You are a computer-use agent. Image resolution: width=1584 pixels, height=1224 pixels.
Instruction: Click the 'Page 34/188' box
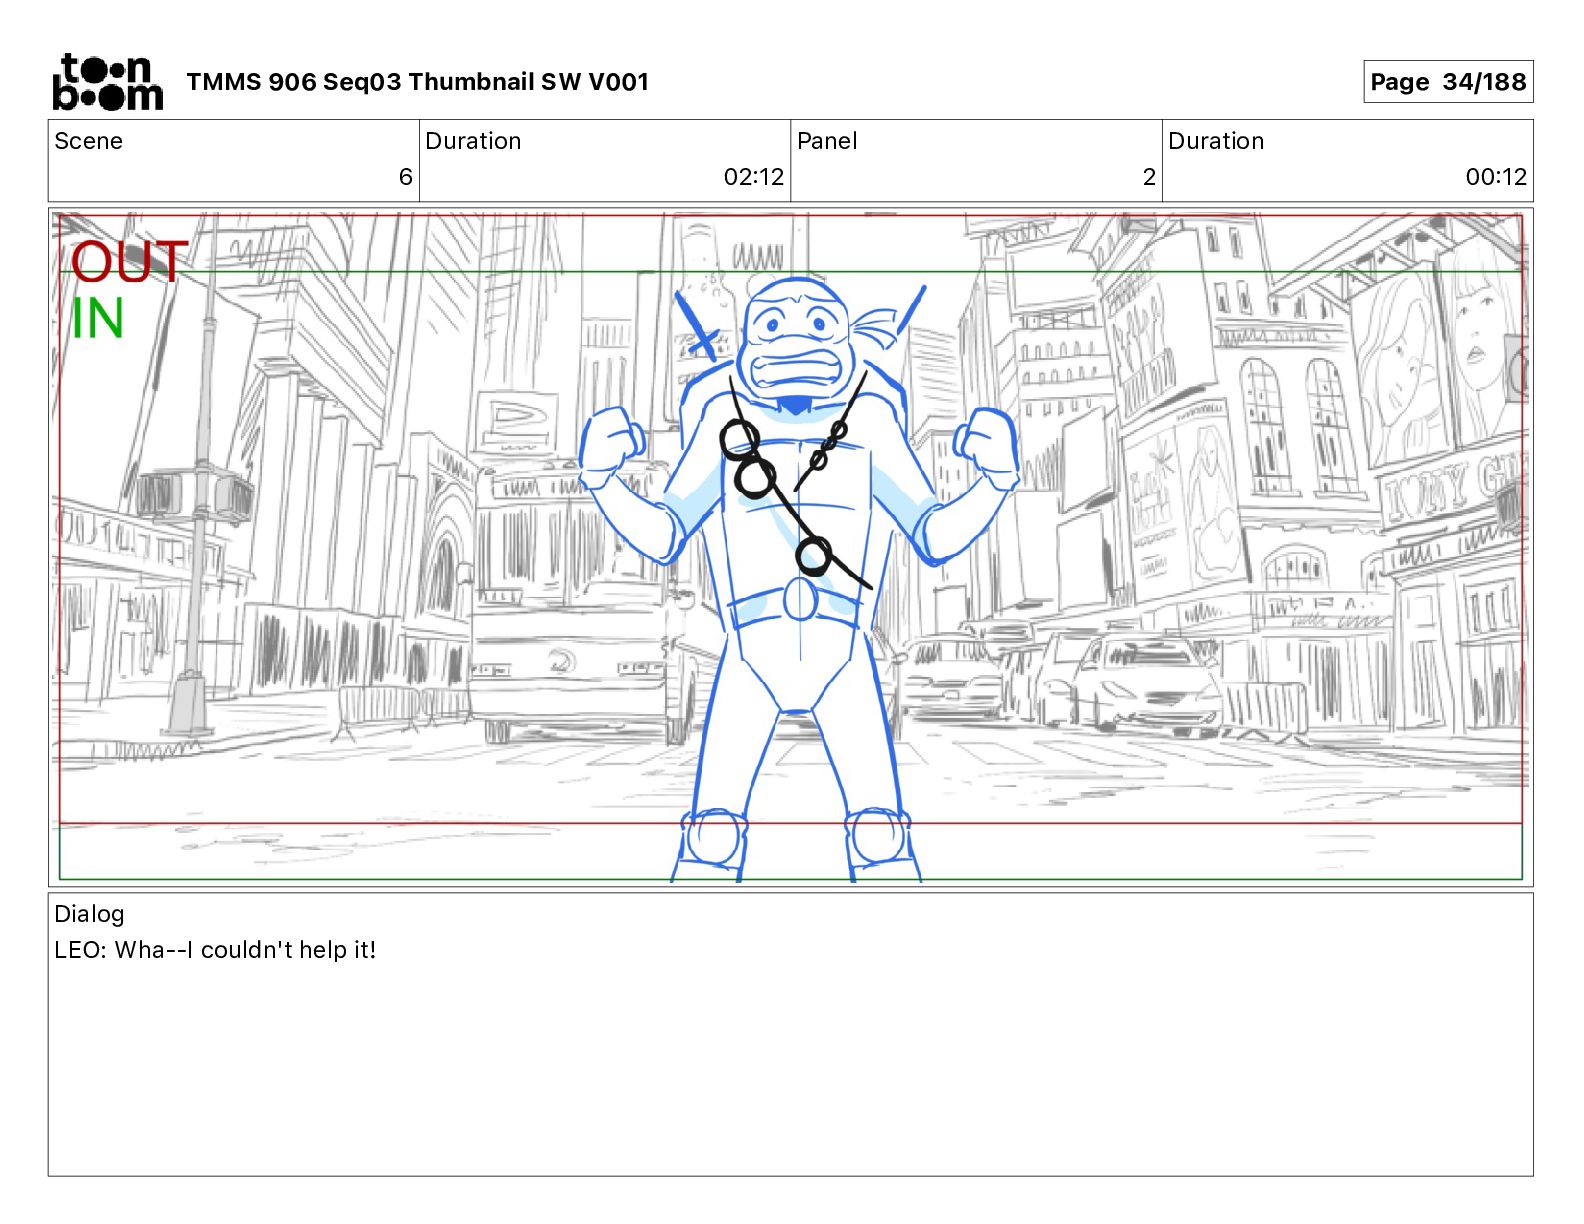[x=1448, y=82]
